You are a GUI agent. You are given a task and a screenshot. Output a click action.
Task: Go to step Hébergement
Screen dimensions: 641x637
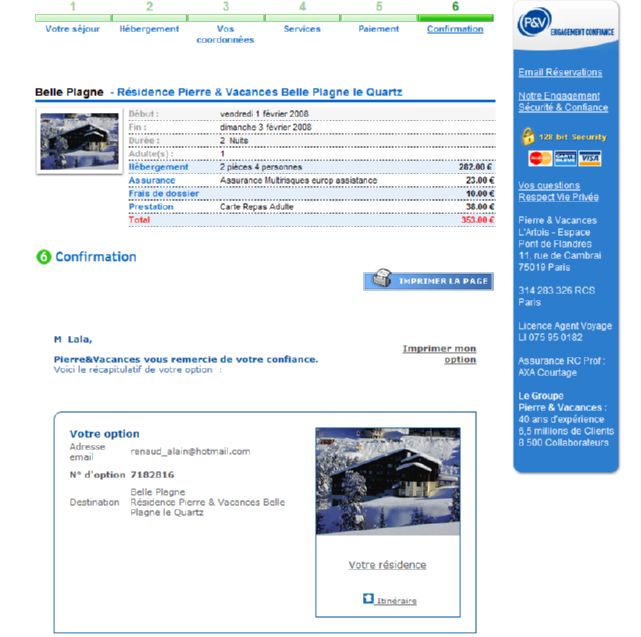[x=149, y=29]
